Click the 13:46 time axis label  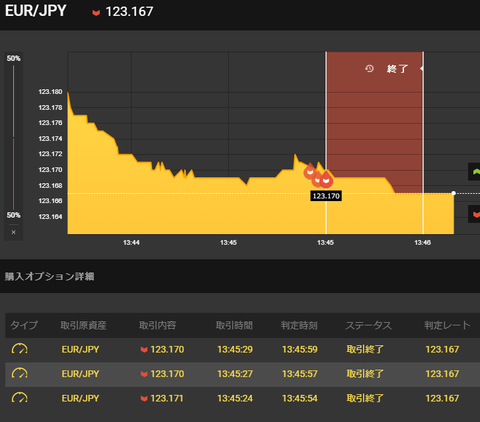pos(423,243)
